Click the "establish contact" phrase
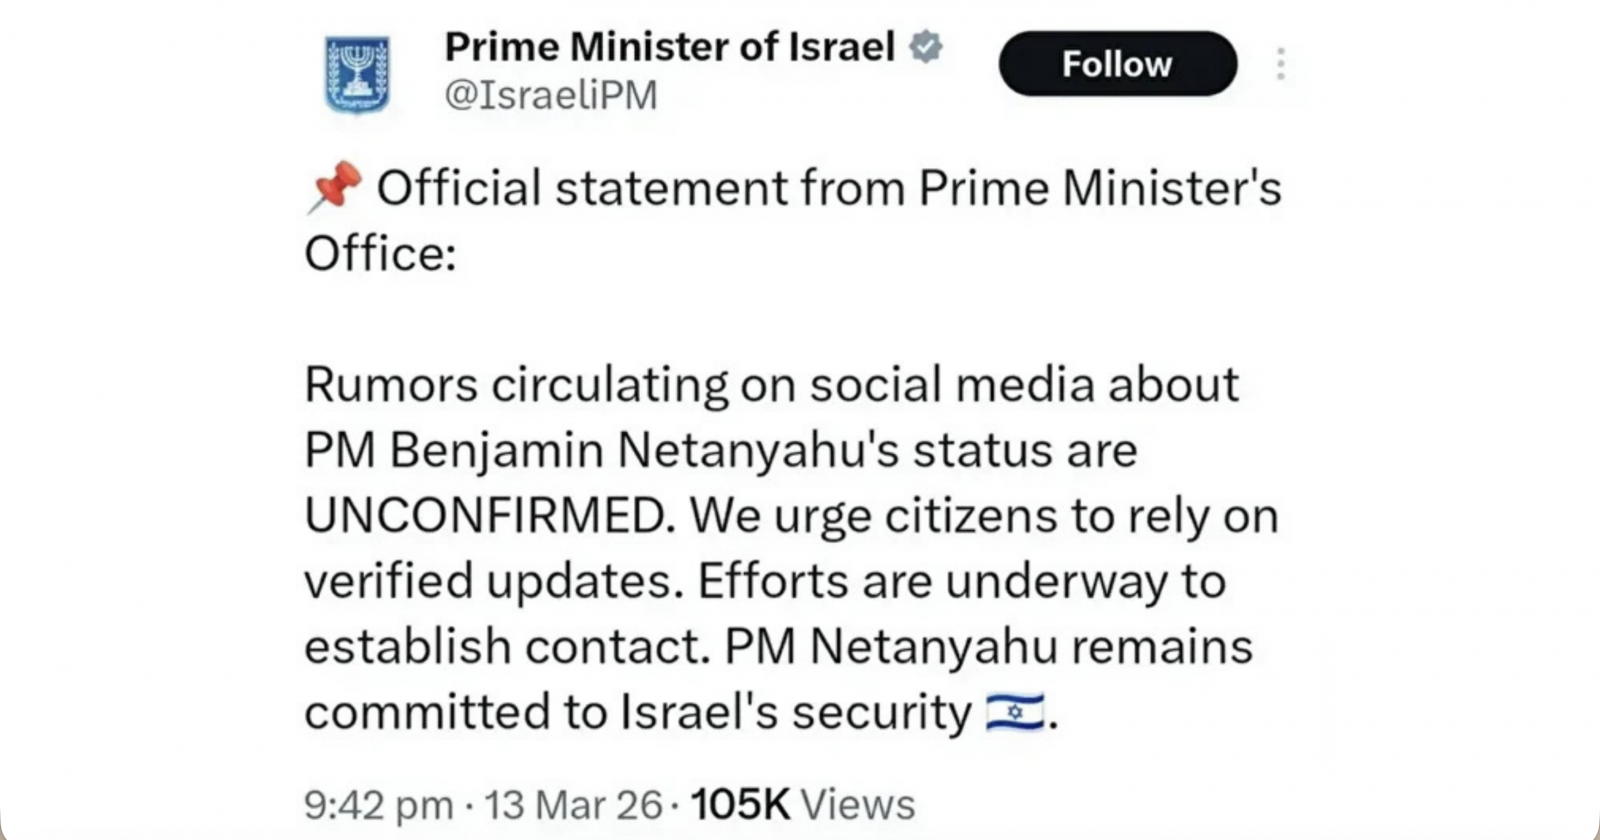 (506, 647)
